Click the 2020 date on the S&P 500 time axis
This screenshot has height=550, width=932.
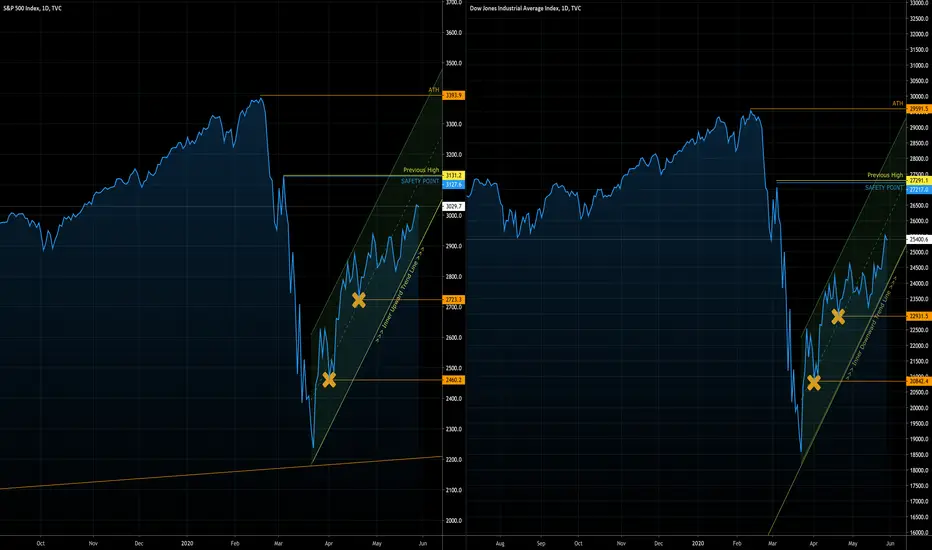pyautogui.click(x=187, y=543)
